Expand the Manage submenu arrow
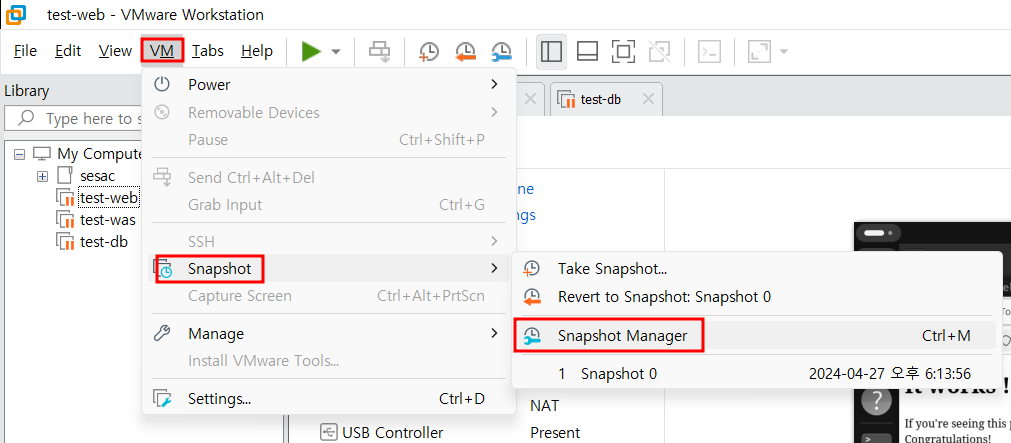Screen dimensions: 1011x443 coord(495,333)
